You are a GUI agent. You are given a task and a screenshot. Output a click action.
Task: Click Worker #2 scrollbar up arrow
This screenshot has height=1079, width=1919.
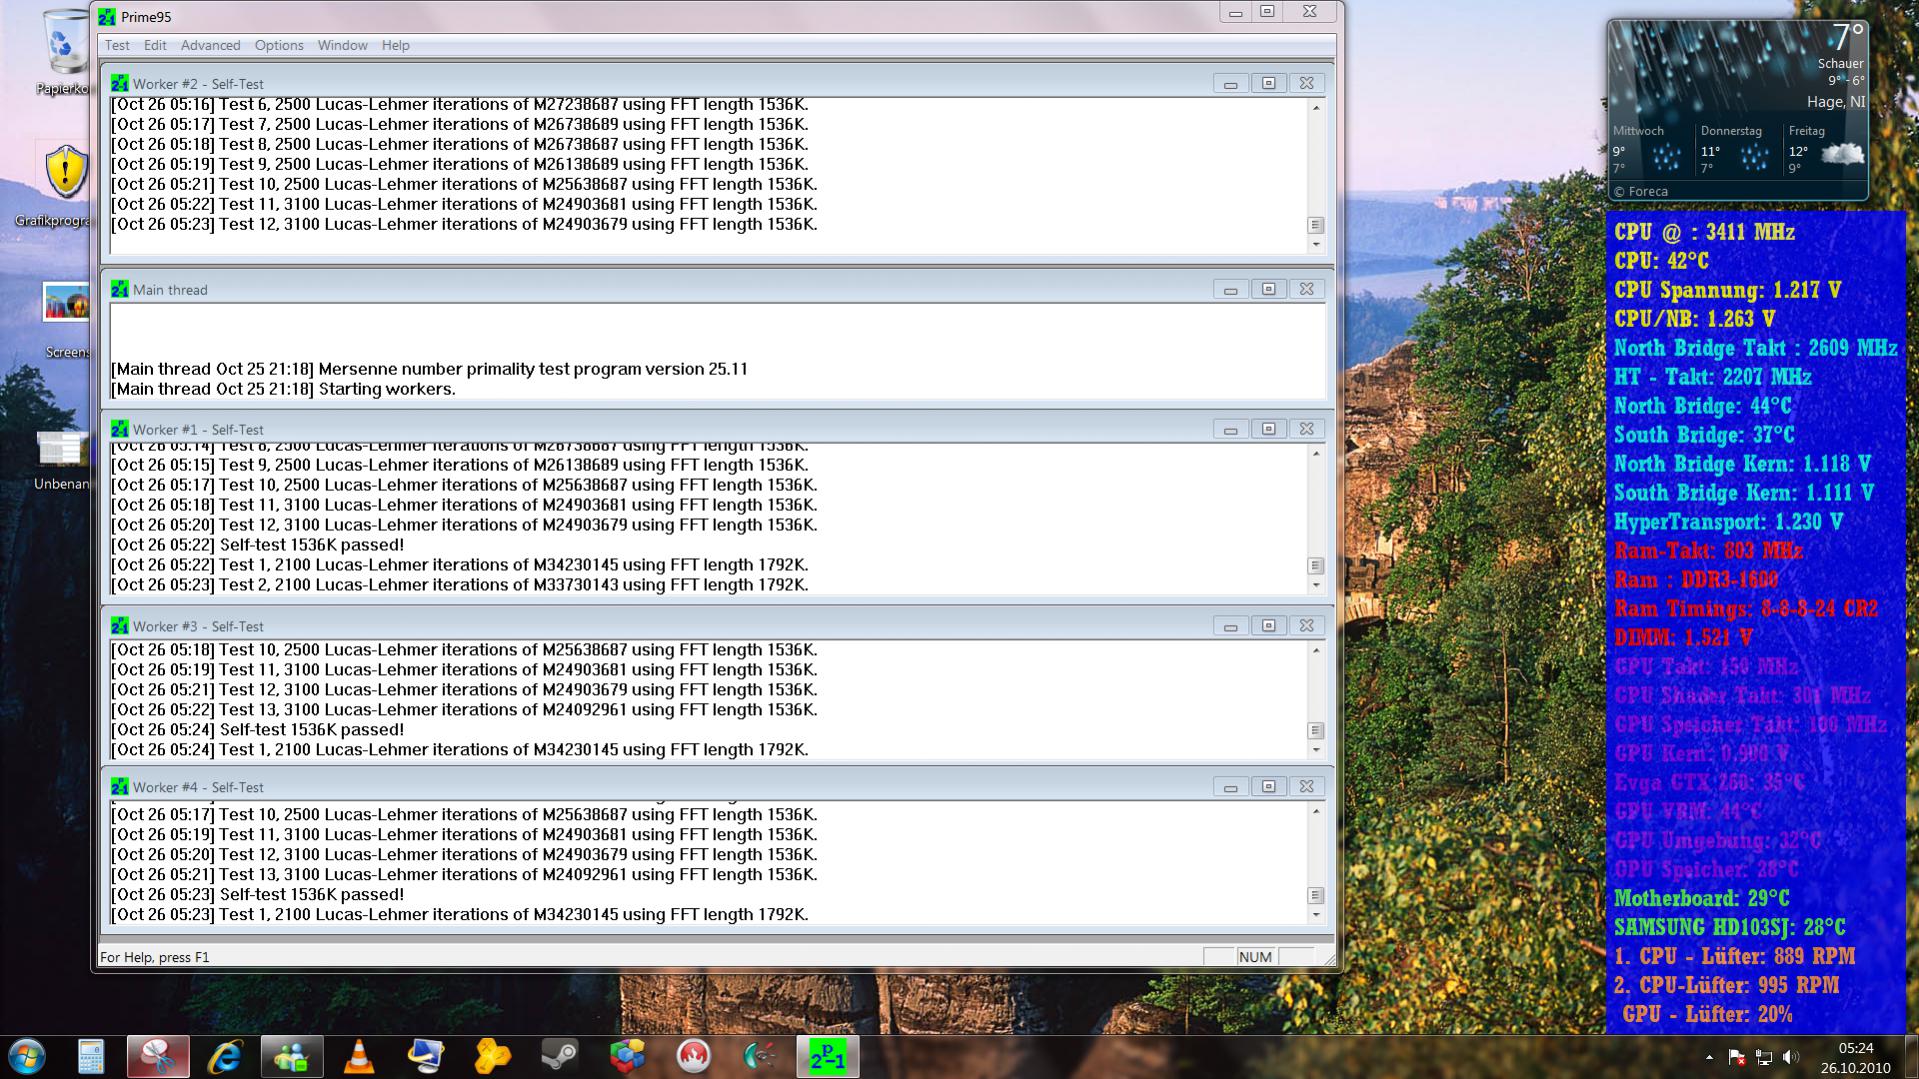coord(1316,107)
